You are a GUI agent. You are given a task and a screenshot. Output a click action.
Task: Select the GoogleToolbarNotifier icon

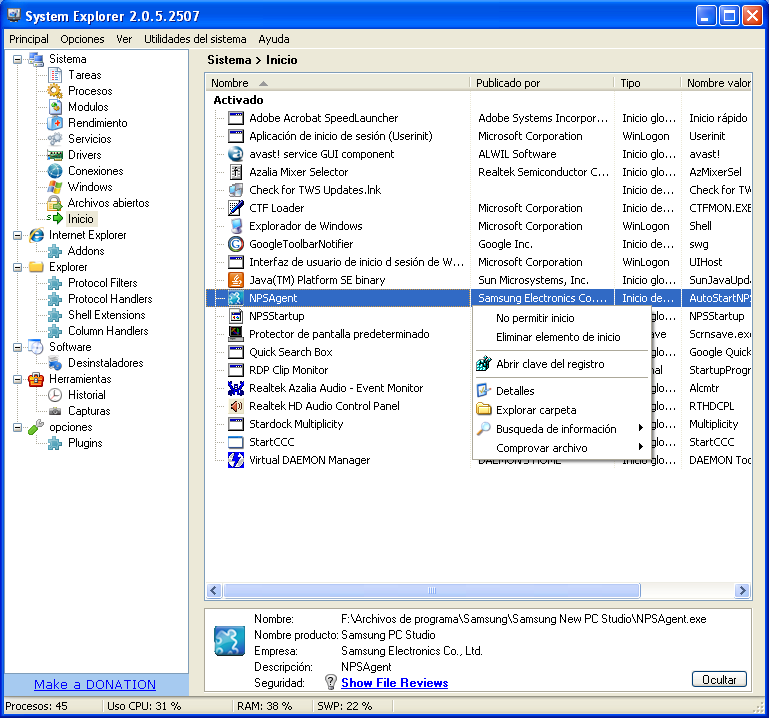(236, 244)
